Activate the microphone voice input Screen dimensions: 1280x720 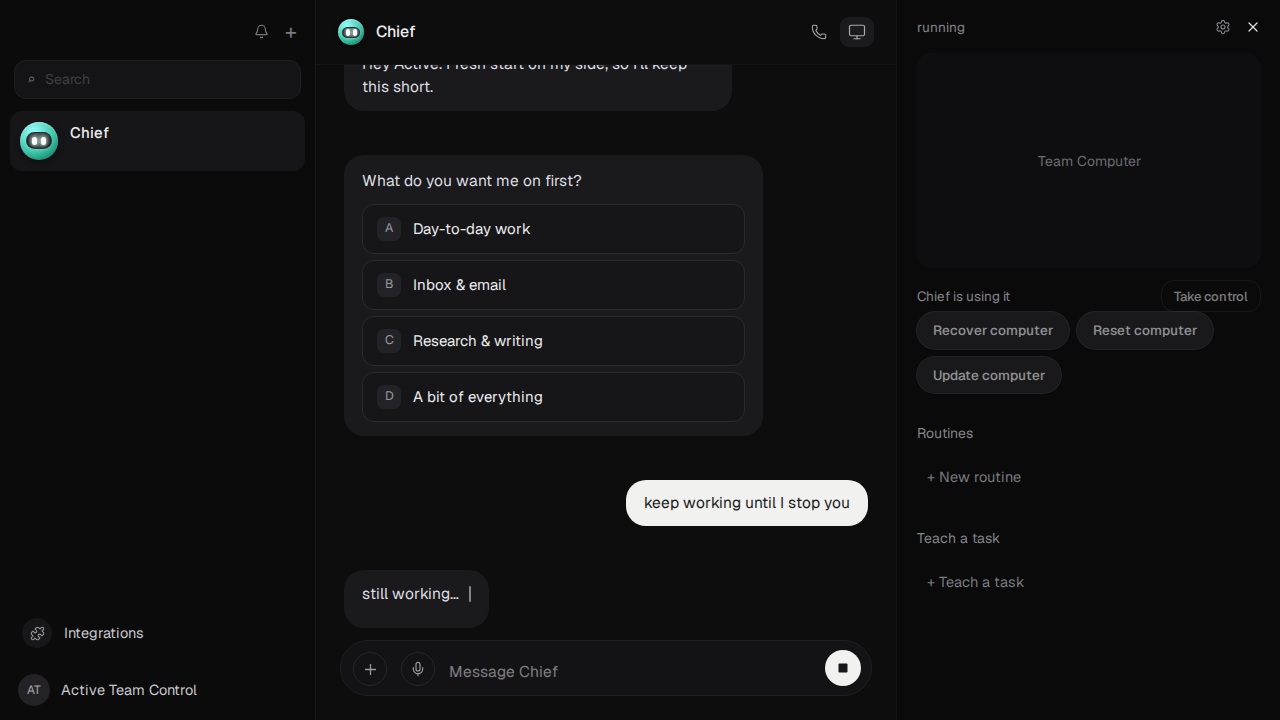(418, 669)
